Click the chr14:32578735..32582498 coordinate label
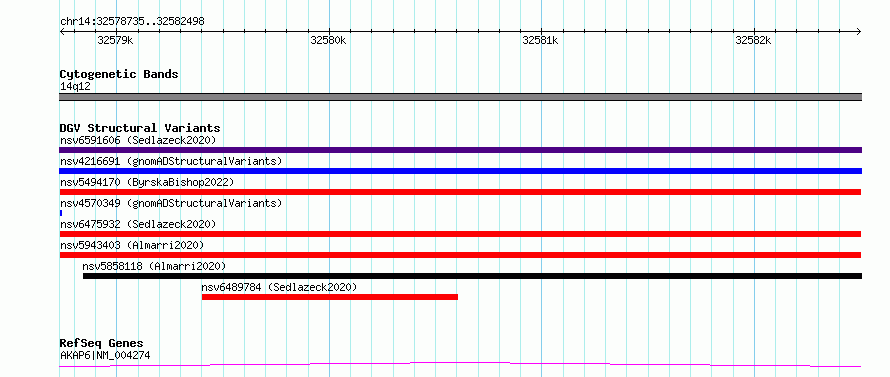 (132, 22)
